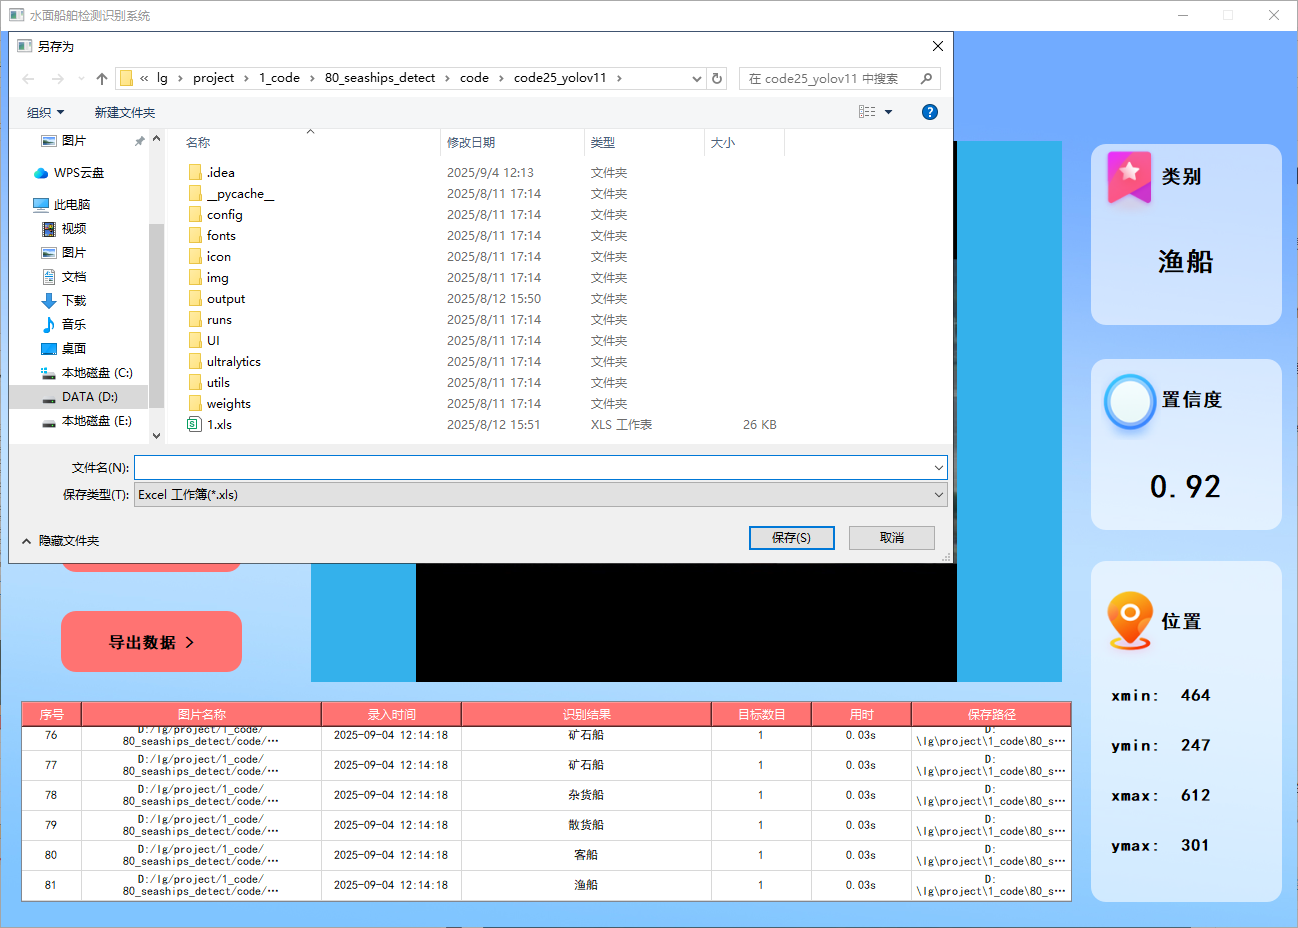Viewport: 1298px width, 928px height.
Task: Select the weights folder icon
Action: tap(195, 403)
